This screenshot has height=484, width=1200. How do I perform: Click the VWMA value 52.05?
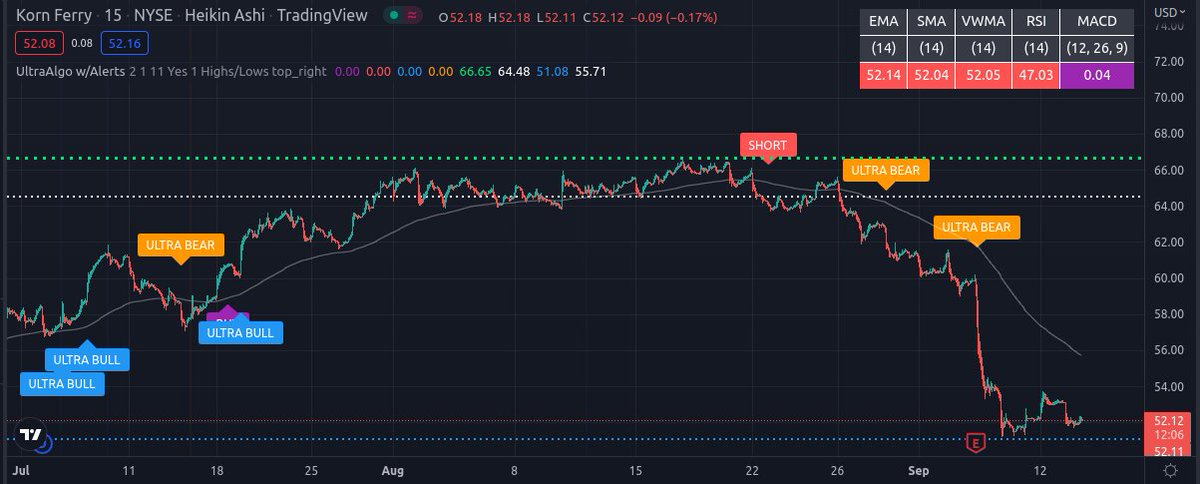[982, 75]
